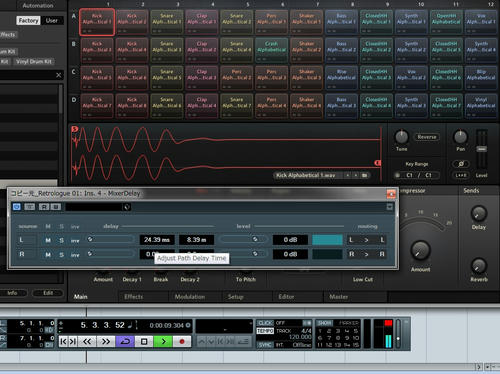Adjust the L channel delay slider
Screen dimensions: 500x374
110,239
